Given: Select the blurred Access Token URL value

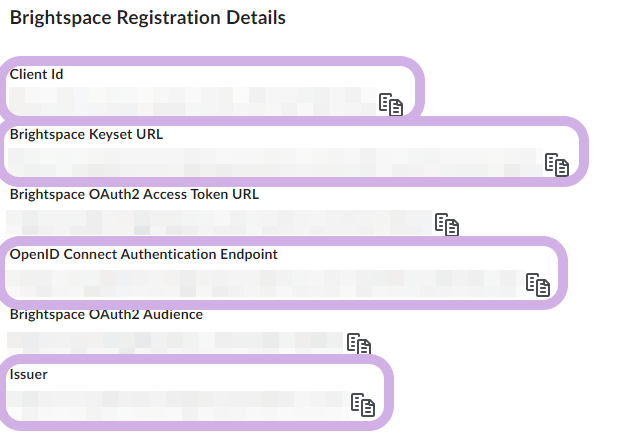Looking at the screenshot, I should click(219, 222).
